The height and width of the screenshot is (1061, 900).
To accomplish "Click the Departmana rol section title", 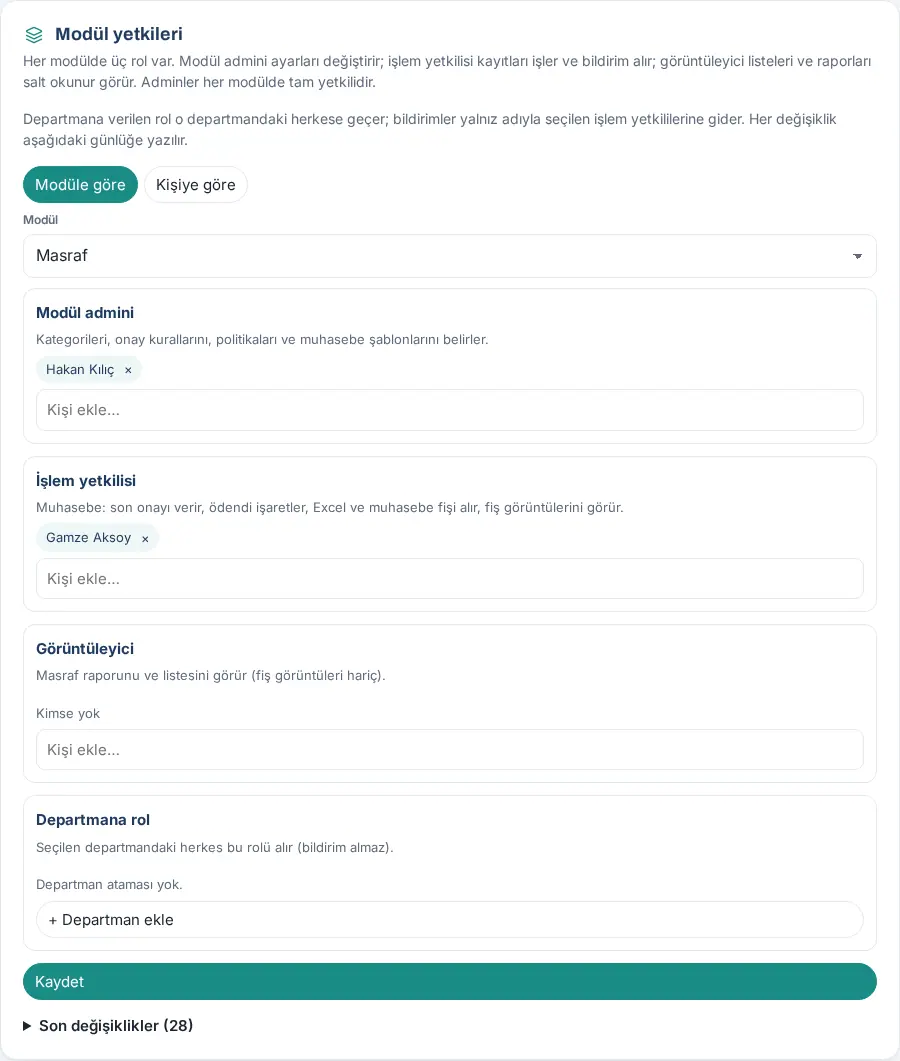I will pyautogui.click(x=93, y=820).
